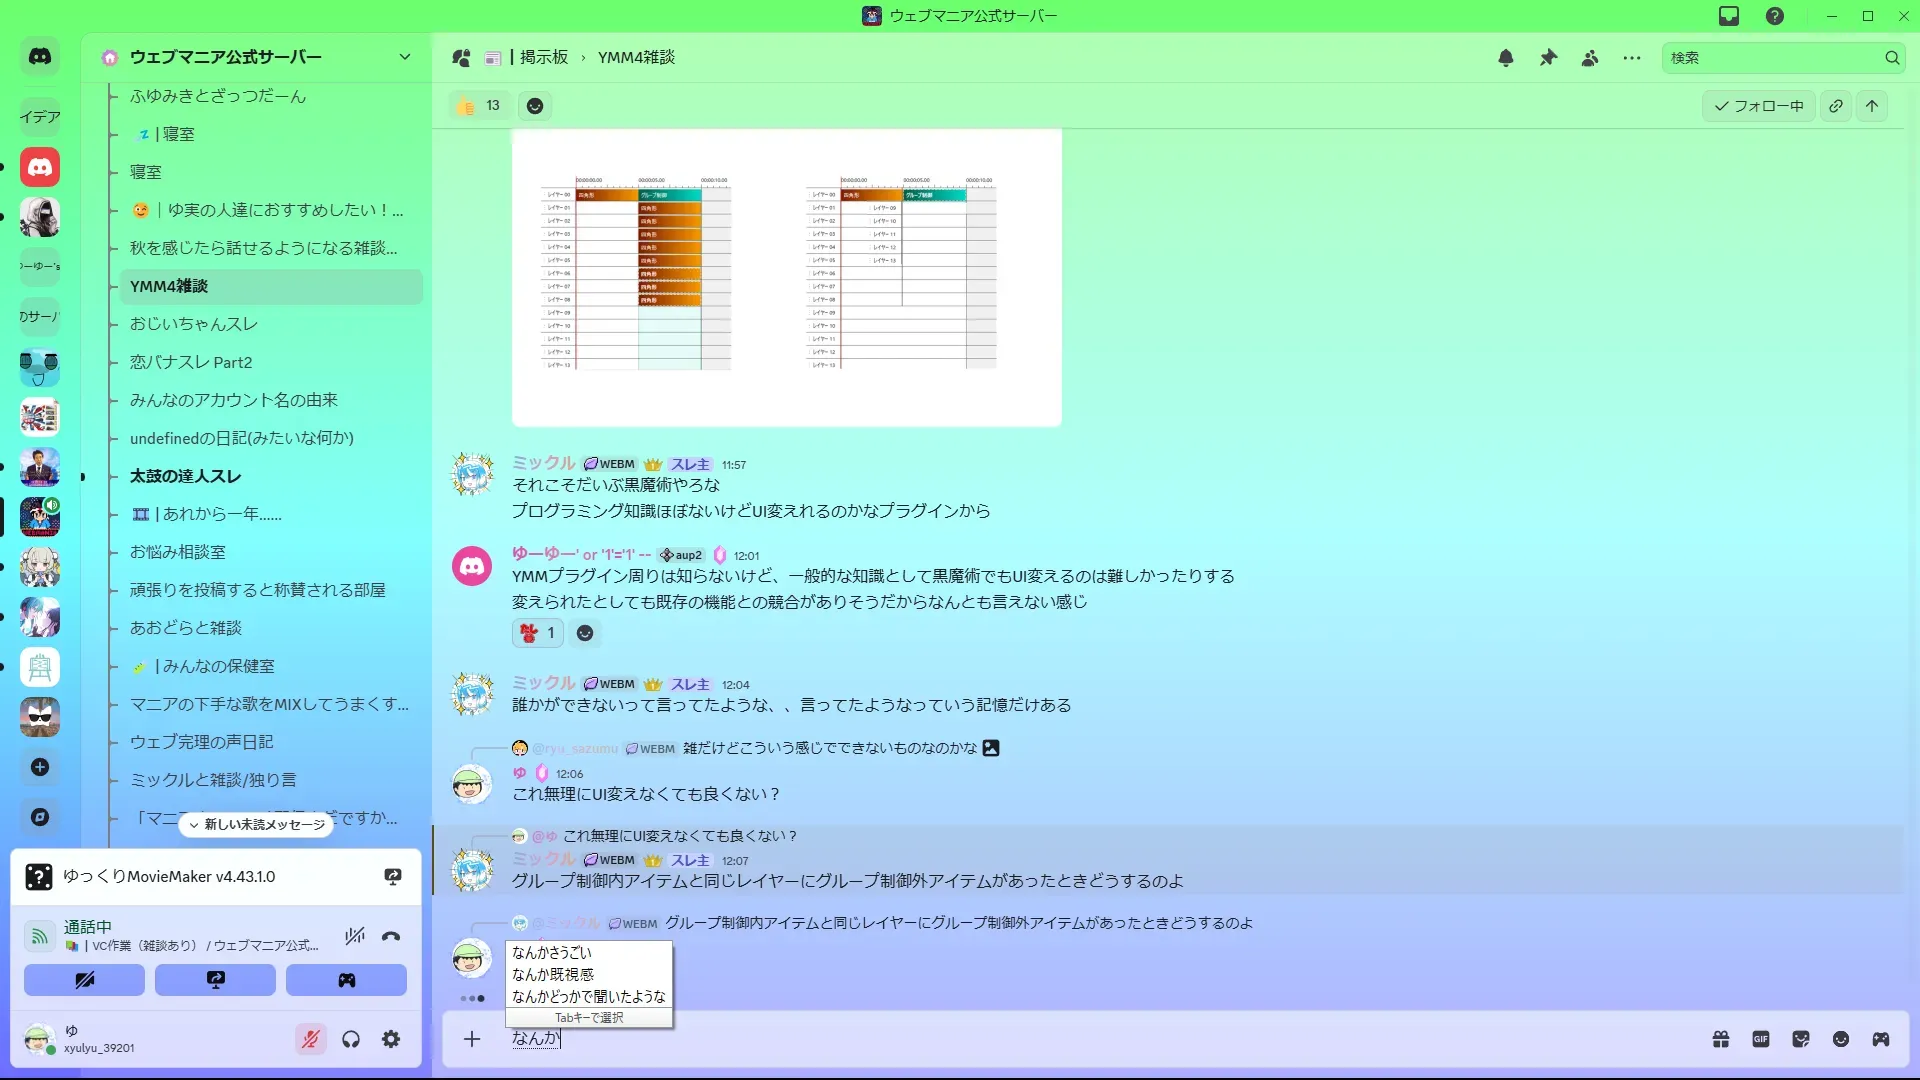
Task: Jump to new unread messages pill
Action: coord(257,825)
